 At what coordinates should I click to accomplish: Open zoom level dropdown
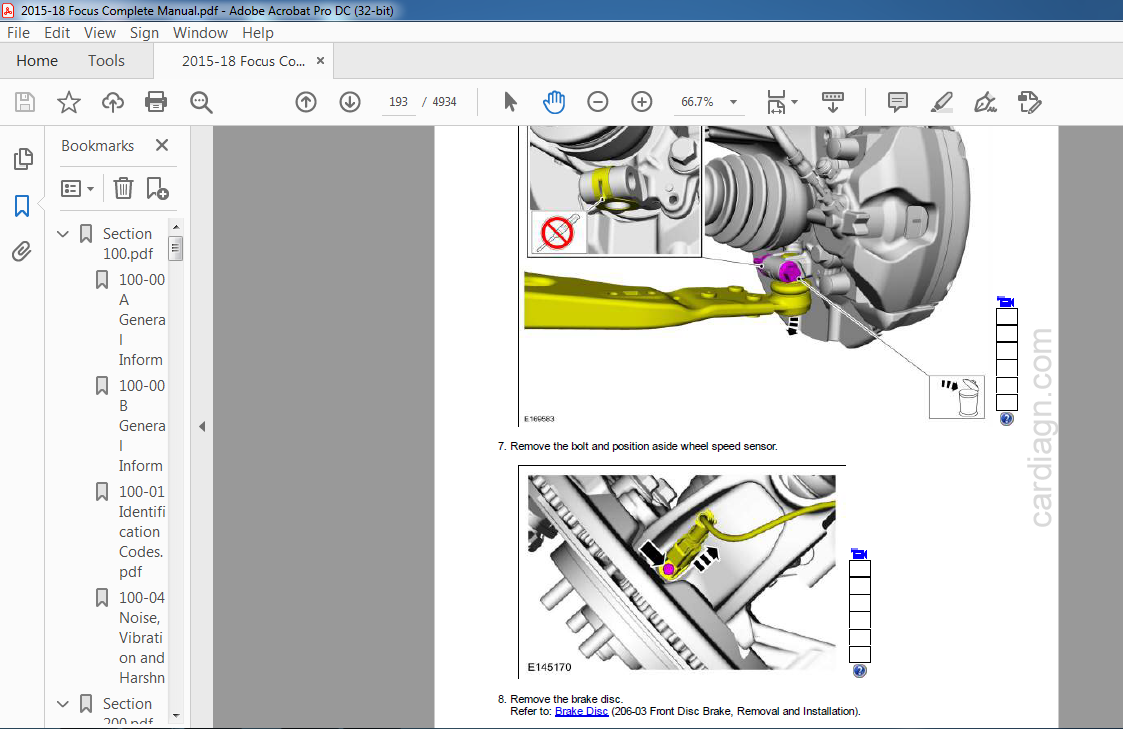pyautogui.click(x=733, y=102)
